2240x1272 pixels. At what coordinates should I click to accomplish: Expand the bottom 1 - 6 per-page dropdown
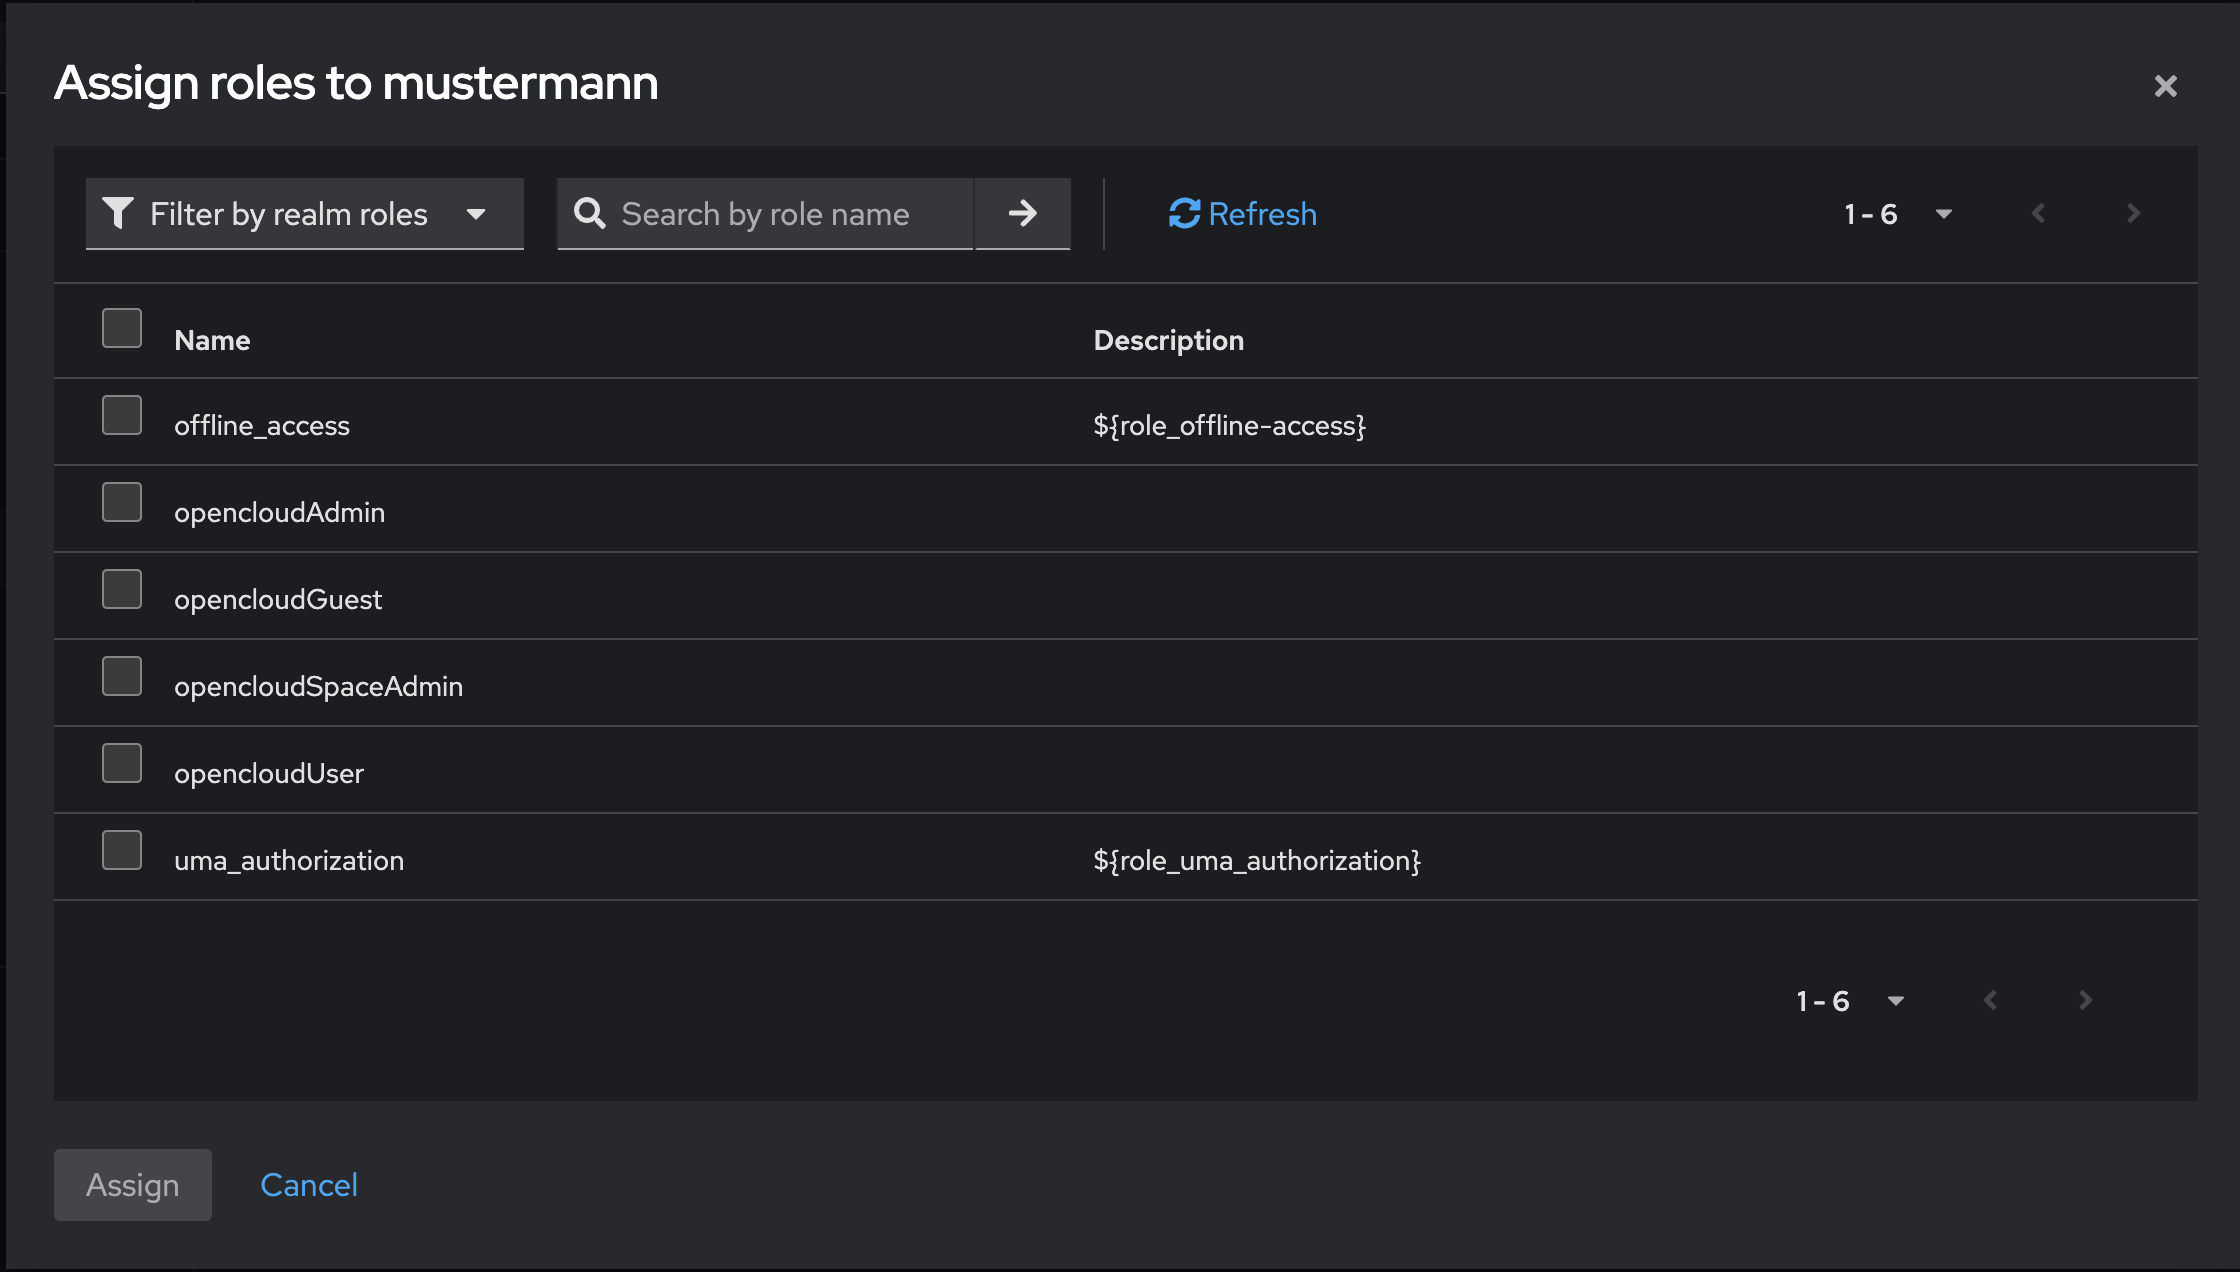coord(1849,1000)
